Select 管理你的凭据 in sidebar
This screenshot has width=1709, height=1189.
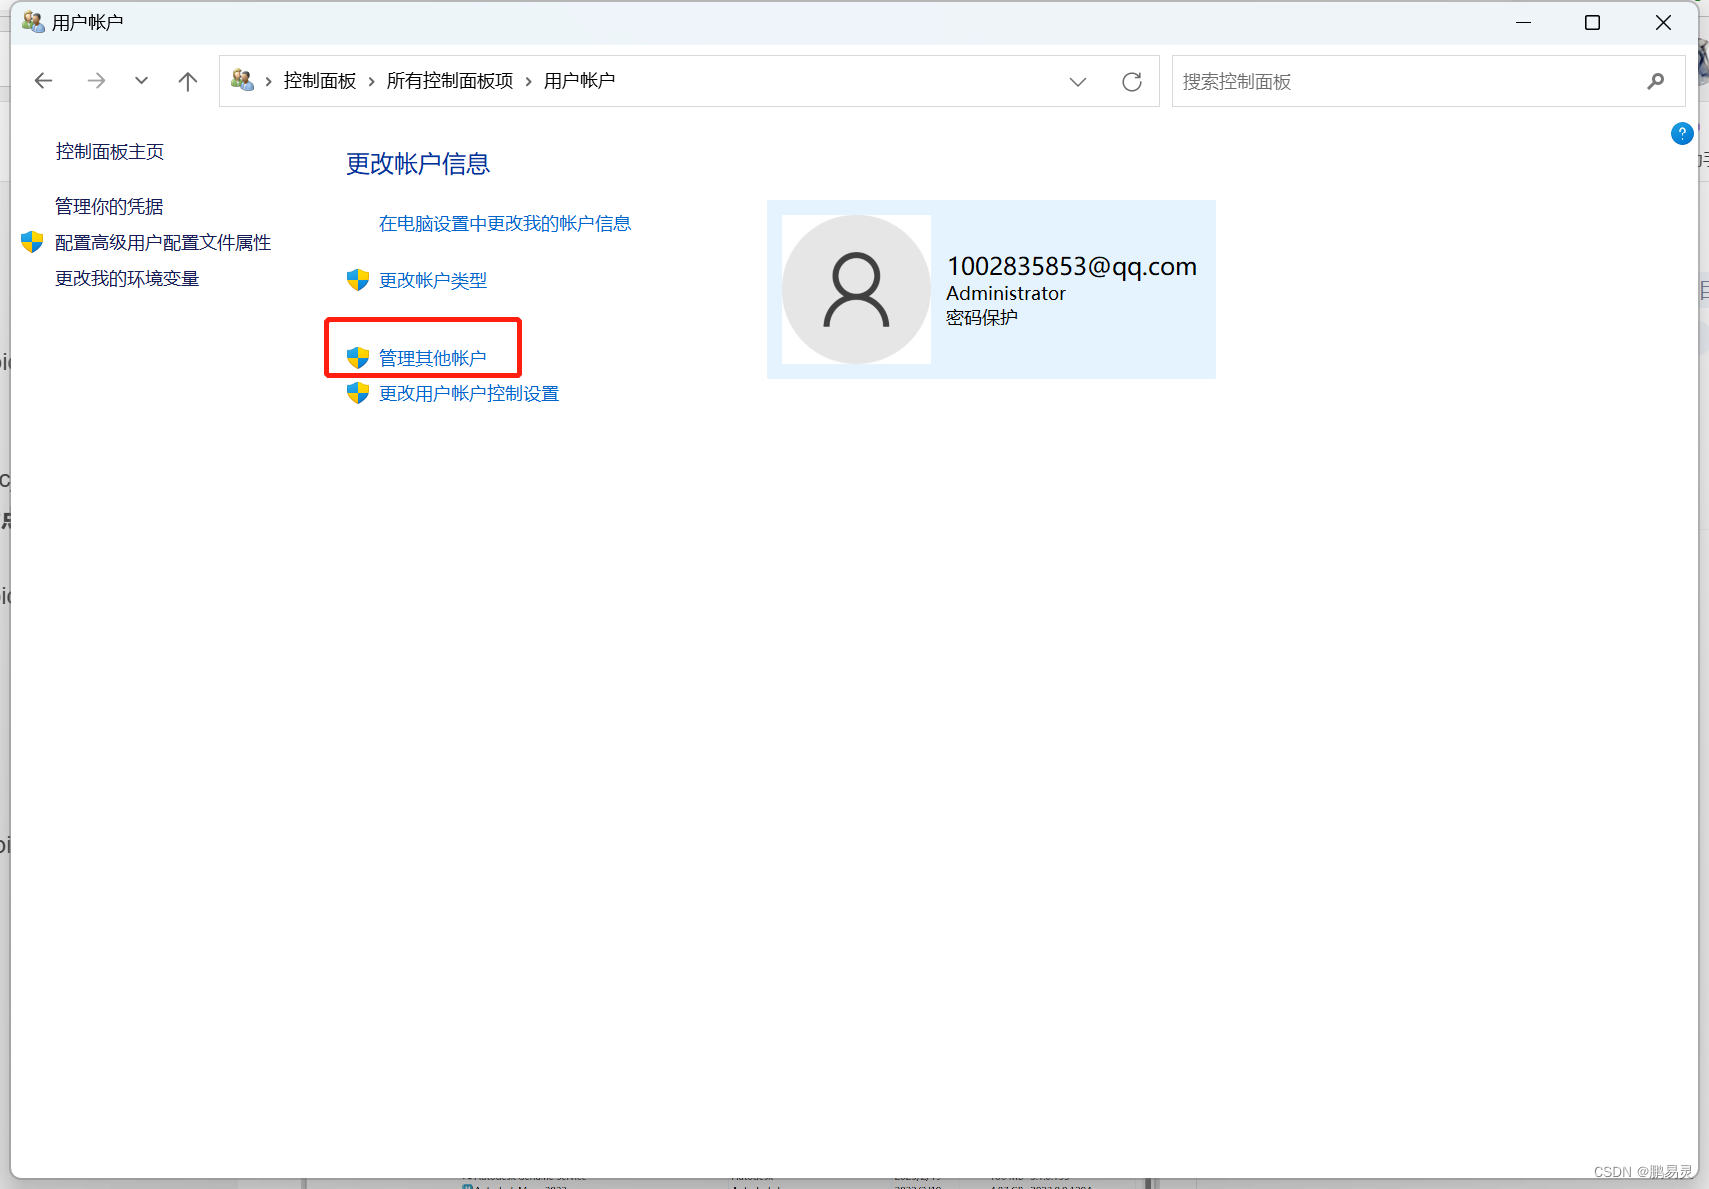[109, 206]
